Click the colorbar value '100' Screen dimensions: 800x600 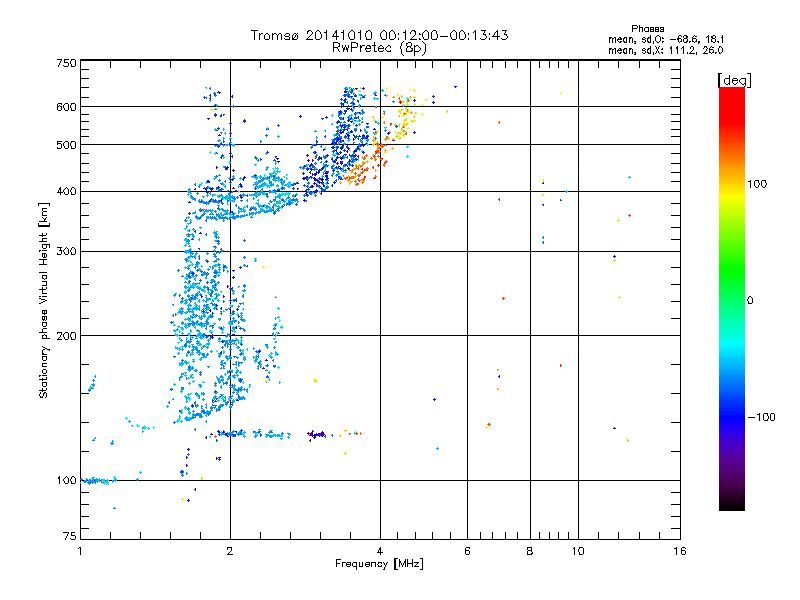[x=757, y=184]
